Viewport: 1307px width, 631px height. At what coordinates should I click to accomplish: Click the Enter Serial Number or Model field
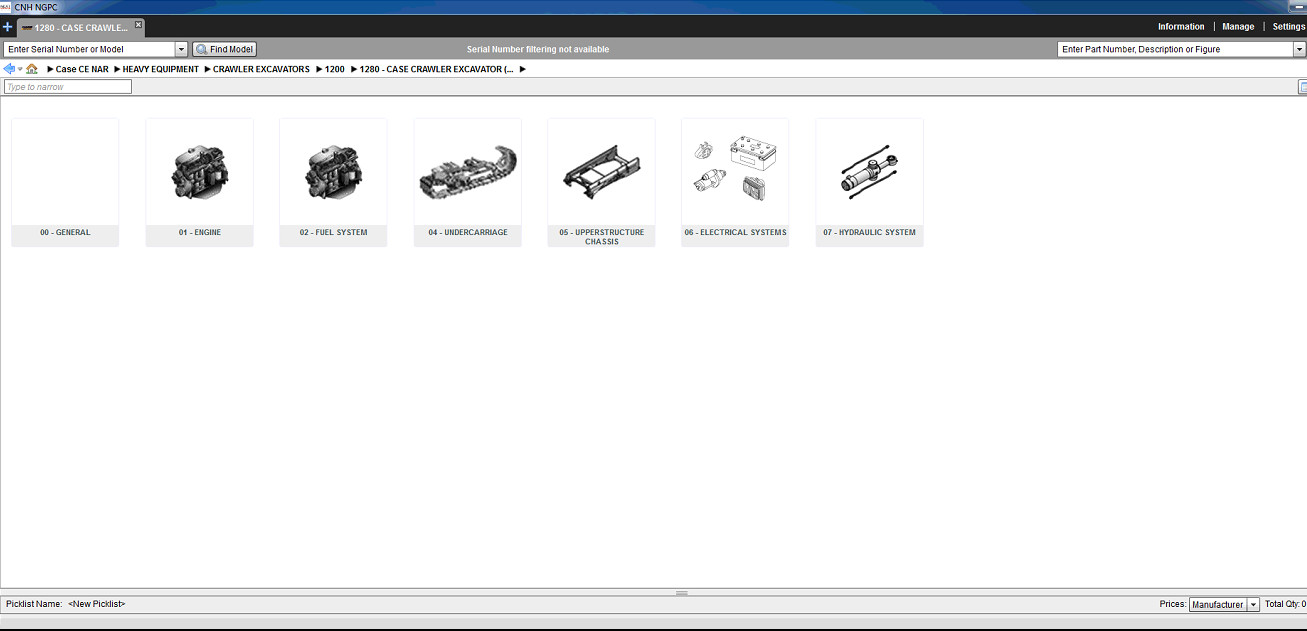(x=89, y=49)
